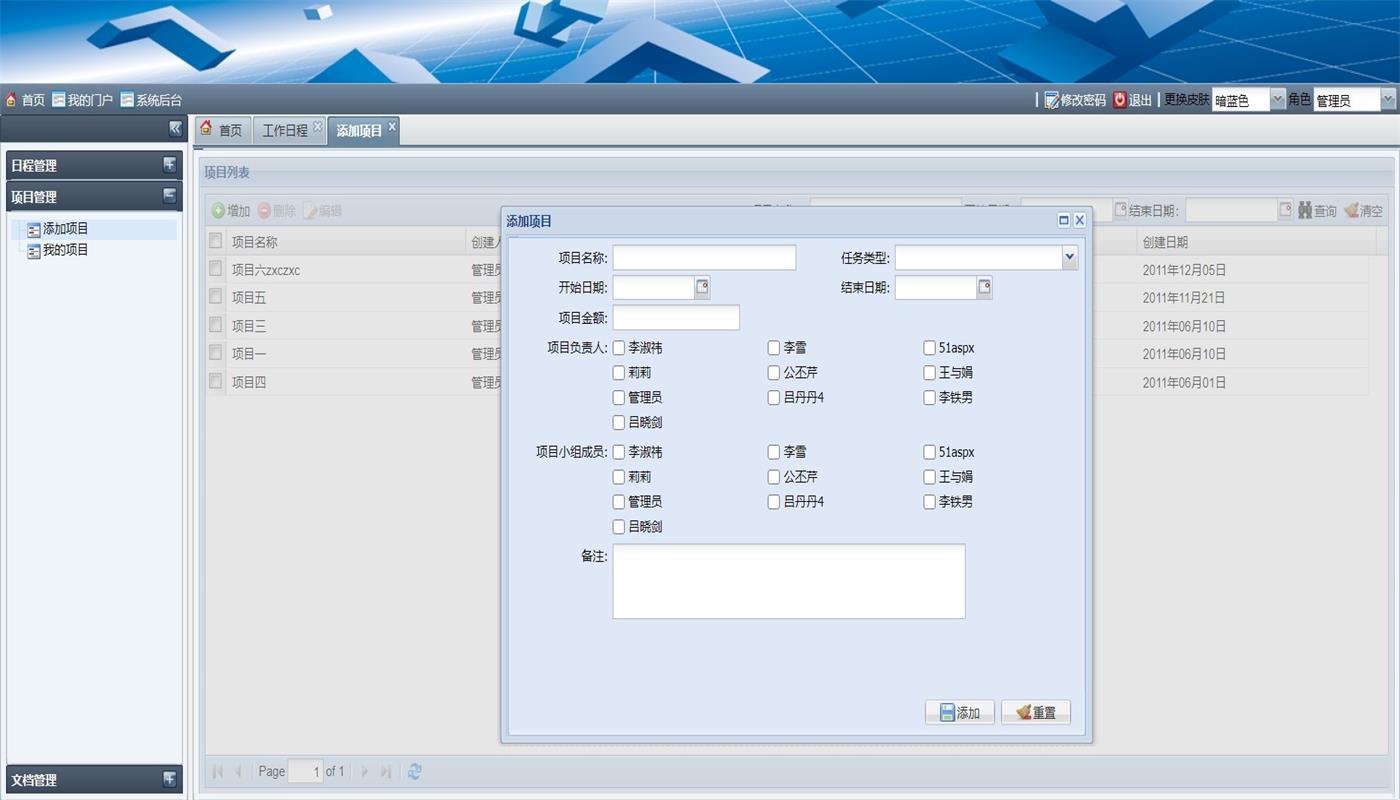Click the 项目金额 input field

676,318
